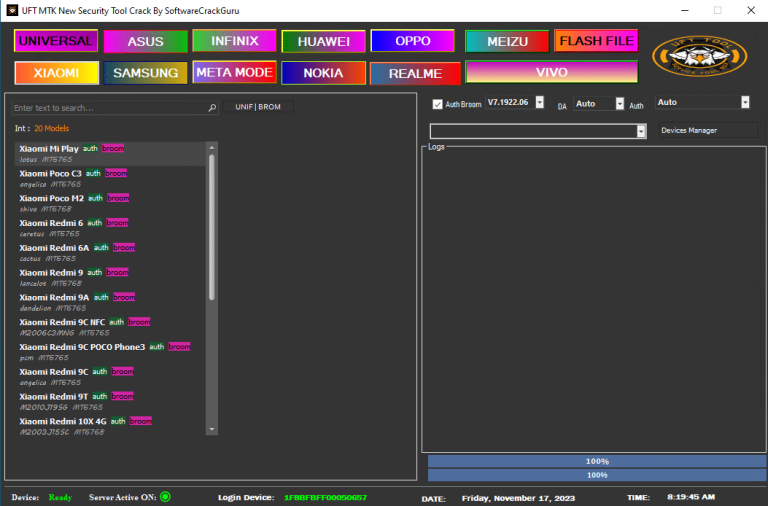The height and width of the screenshot is (506, 768).
Task: Switch to the ASUS brand tab
Action: tap(145, 42)
